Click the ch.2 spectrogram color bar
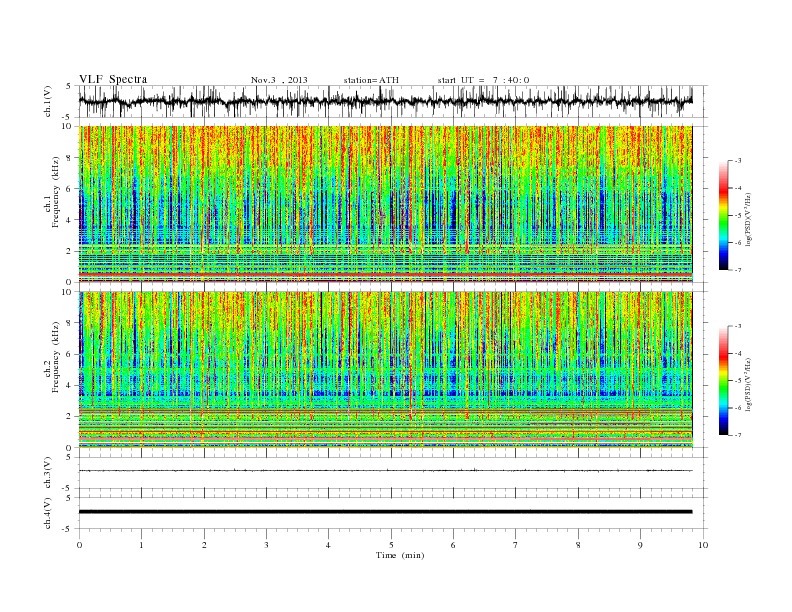This screenshot has height=612, width=792. [723, 380]
